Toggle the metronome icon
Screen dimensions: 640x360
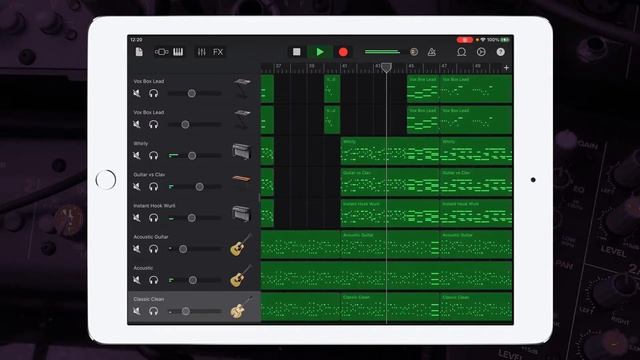click(x=431, y=52)
